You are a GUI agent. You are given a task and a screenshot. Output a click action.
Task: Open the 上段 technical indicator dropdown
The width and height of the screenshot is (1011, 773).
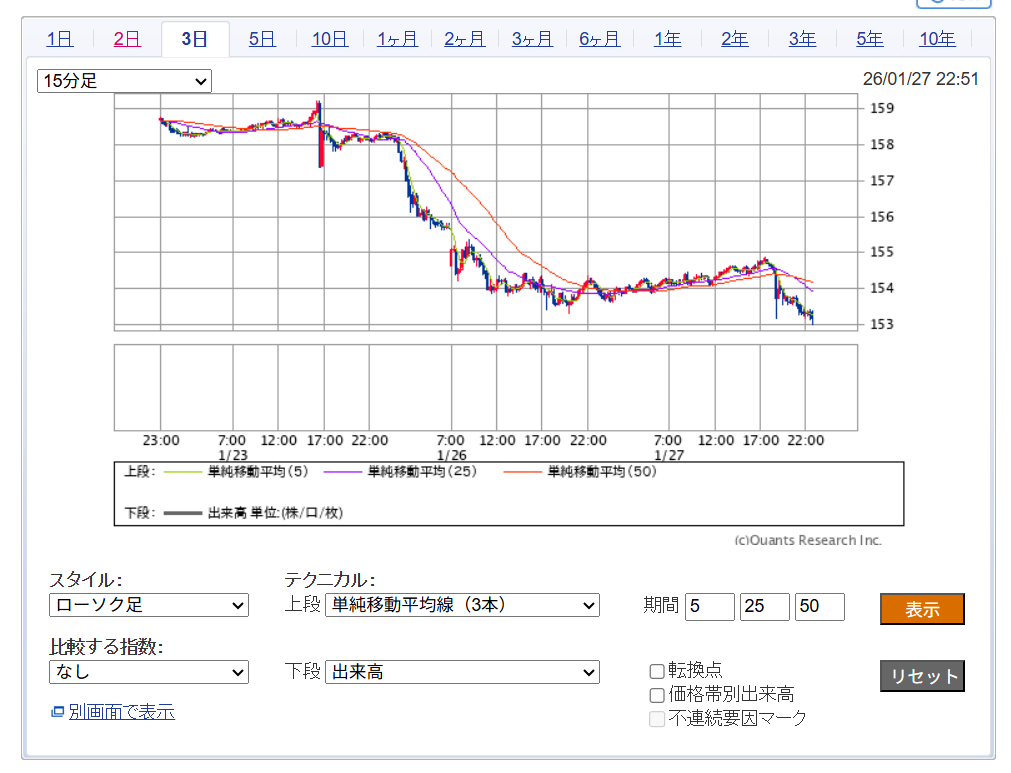461,605
